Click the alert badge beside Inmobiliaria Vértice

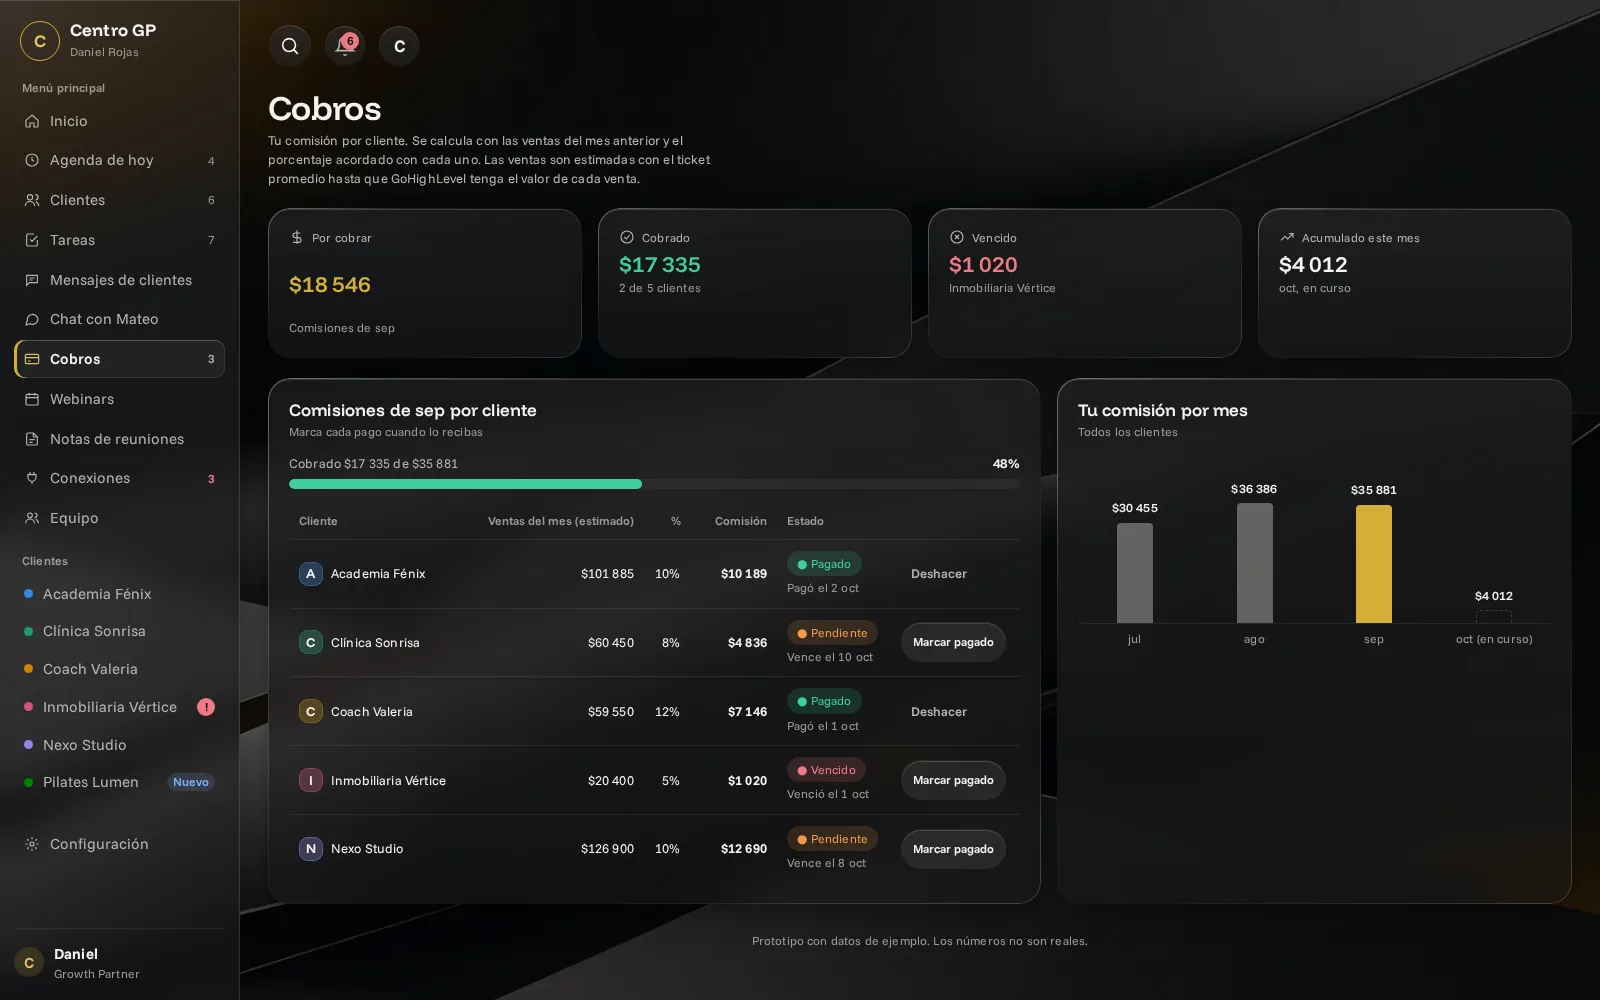tap(206, 707)
